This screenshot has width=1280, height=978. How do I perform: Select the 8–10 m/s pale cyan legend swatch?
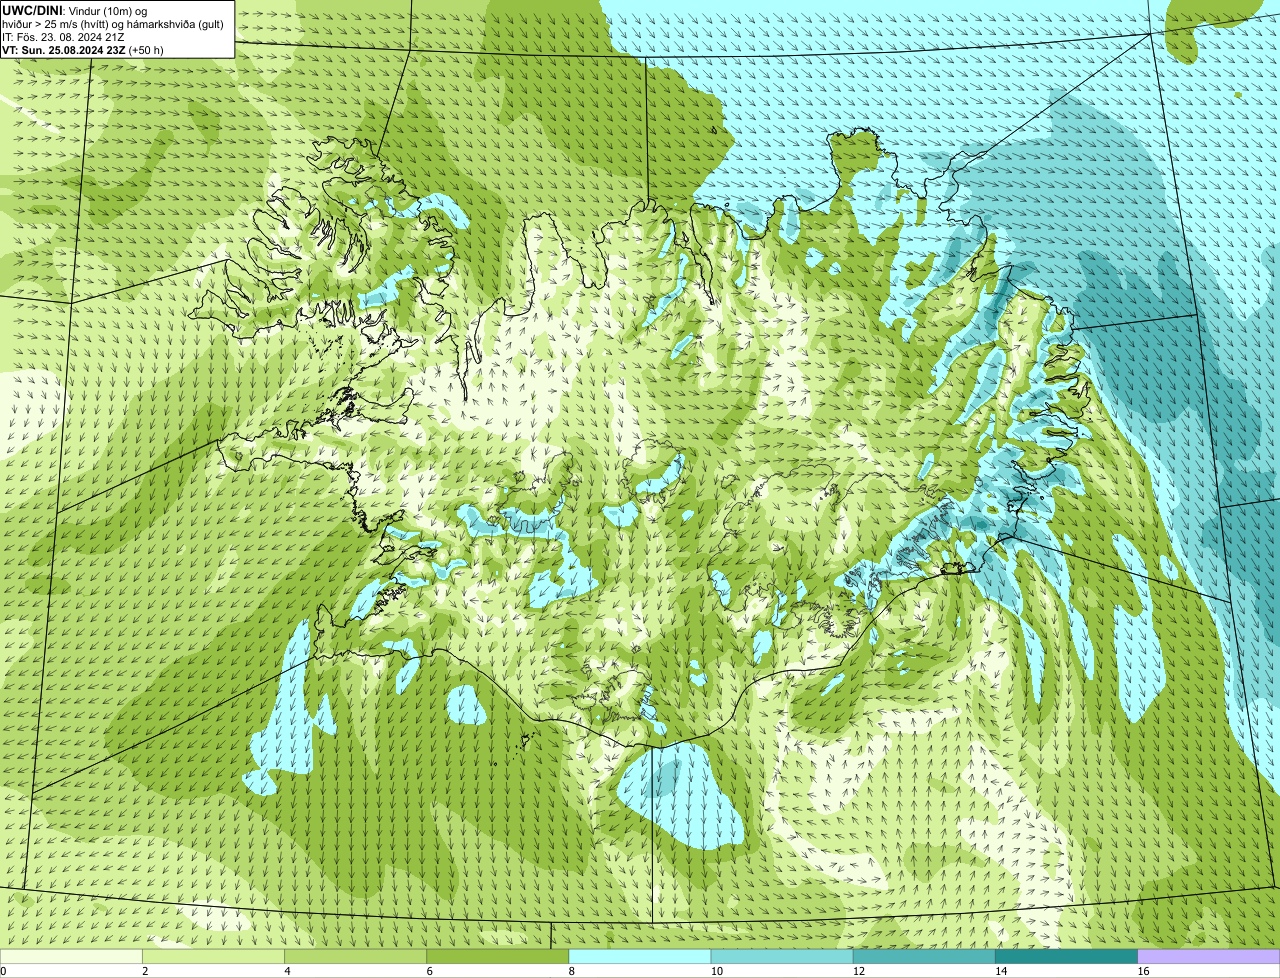tap(640, 956)
